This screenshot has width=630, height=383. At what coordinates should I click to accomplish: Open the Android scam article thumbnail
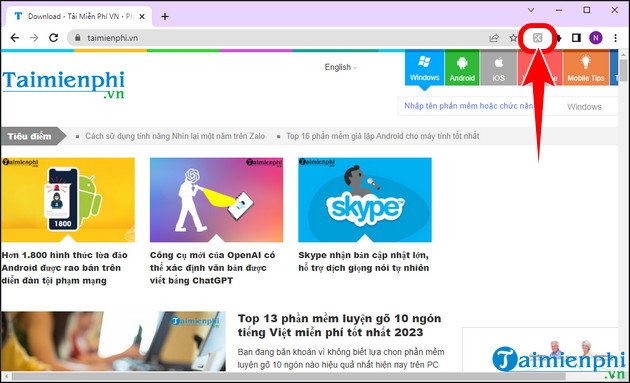point(68,200)
